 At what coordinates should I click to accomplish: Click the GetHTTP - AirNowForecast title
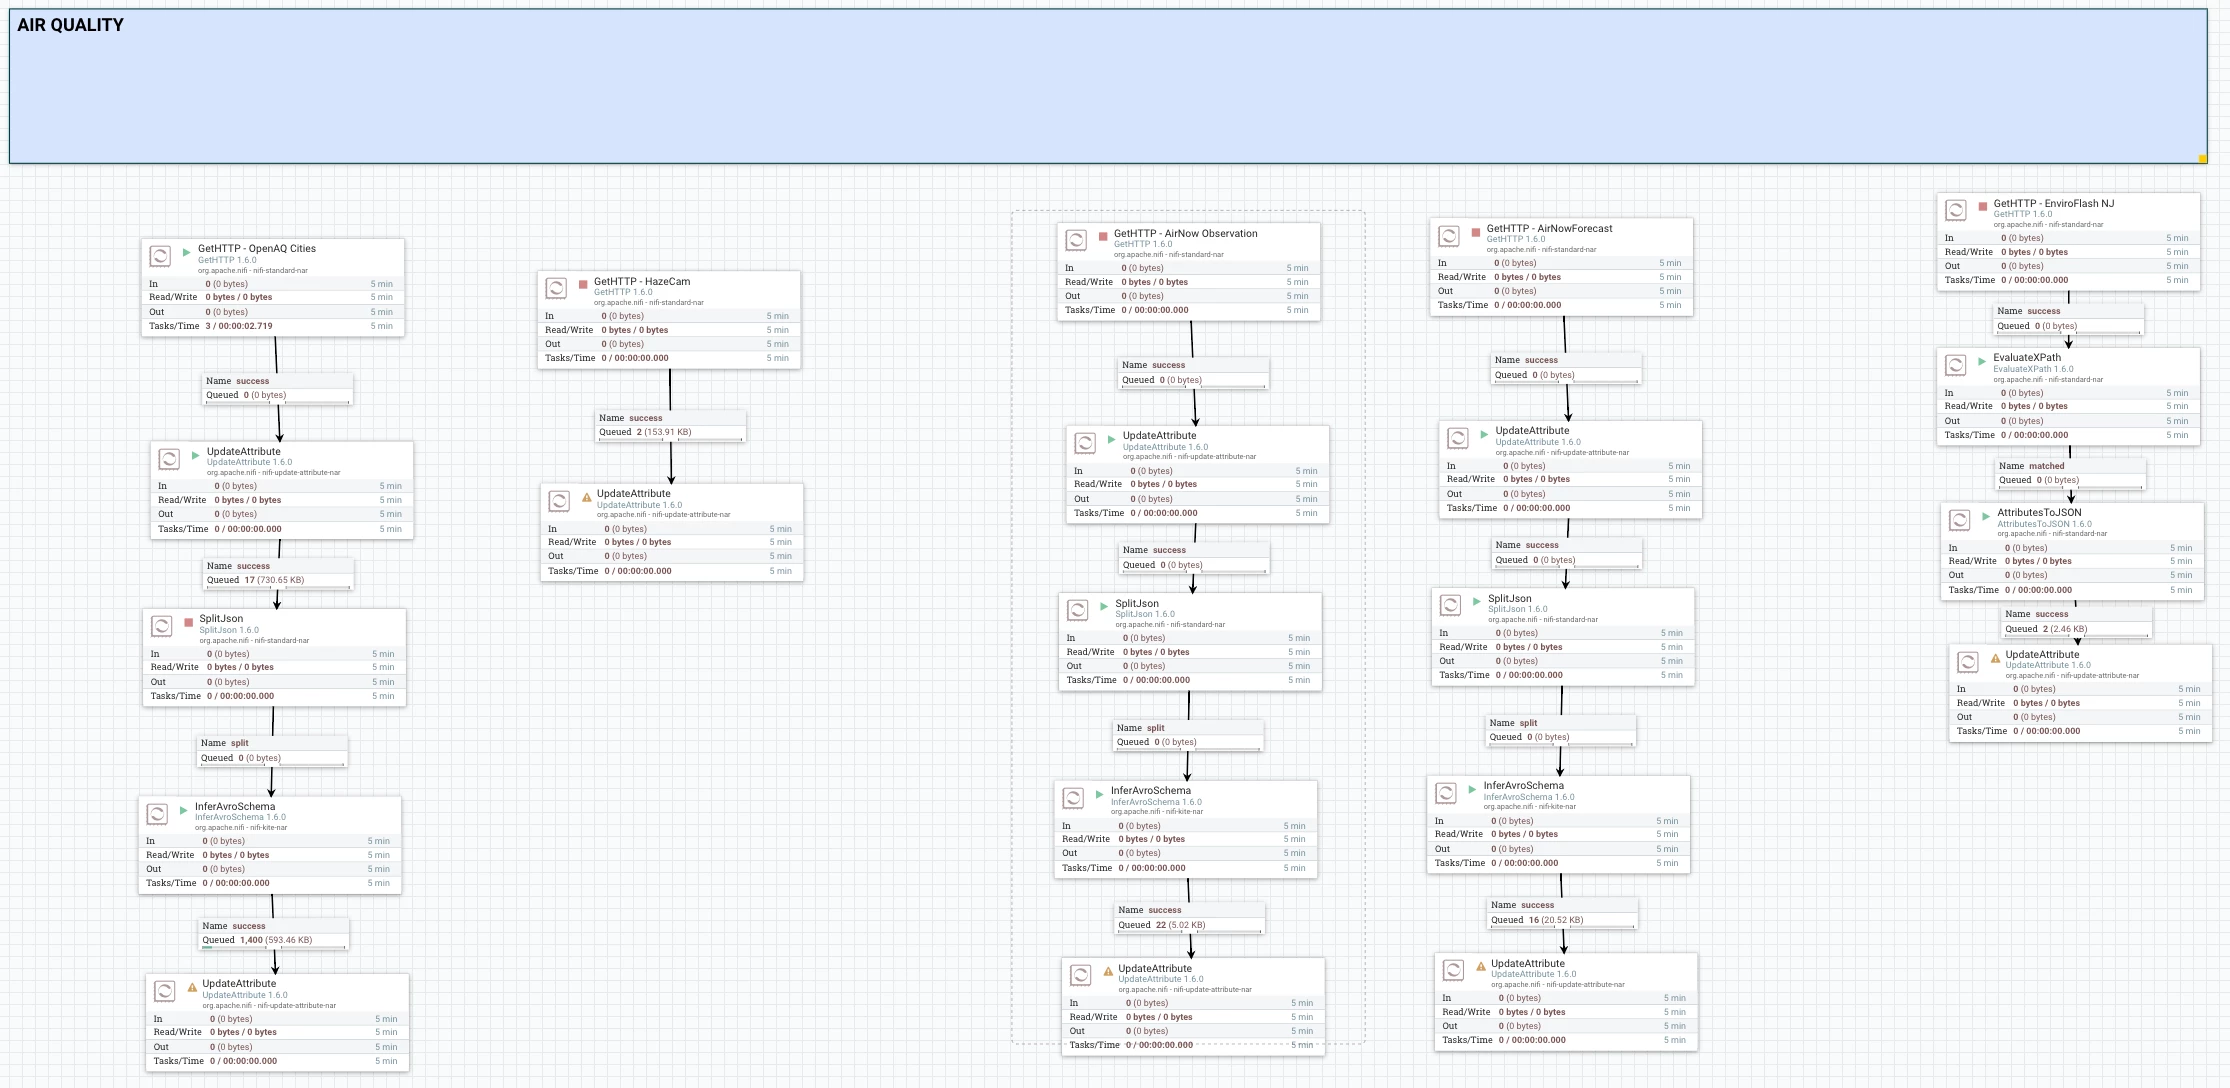click(x=1549, y=229)
